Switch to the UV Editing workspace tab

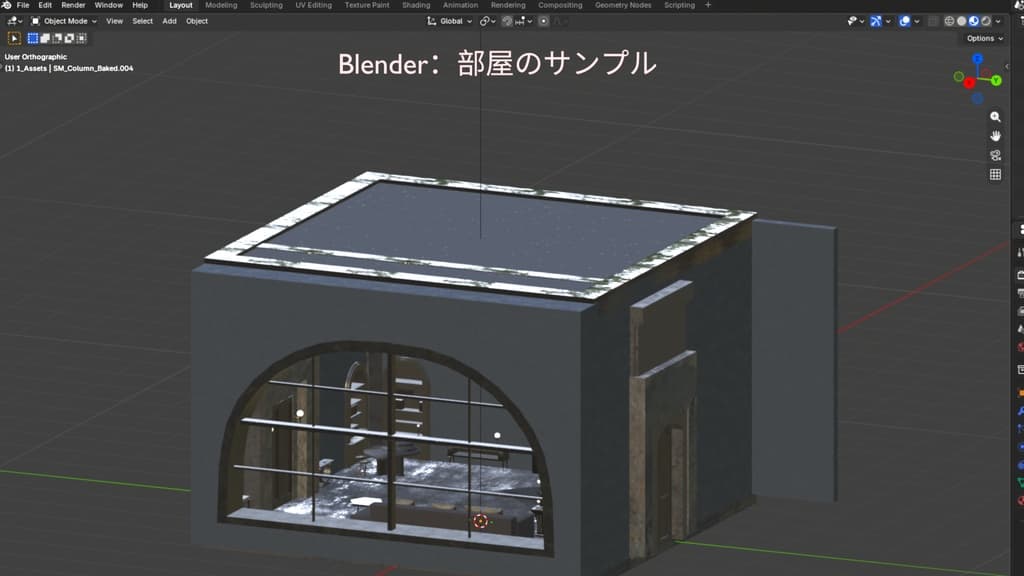(313, 5)
